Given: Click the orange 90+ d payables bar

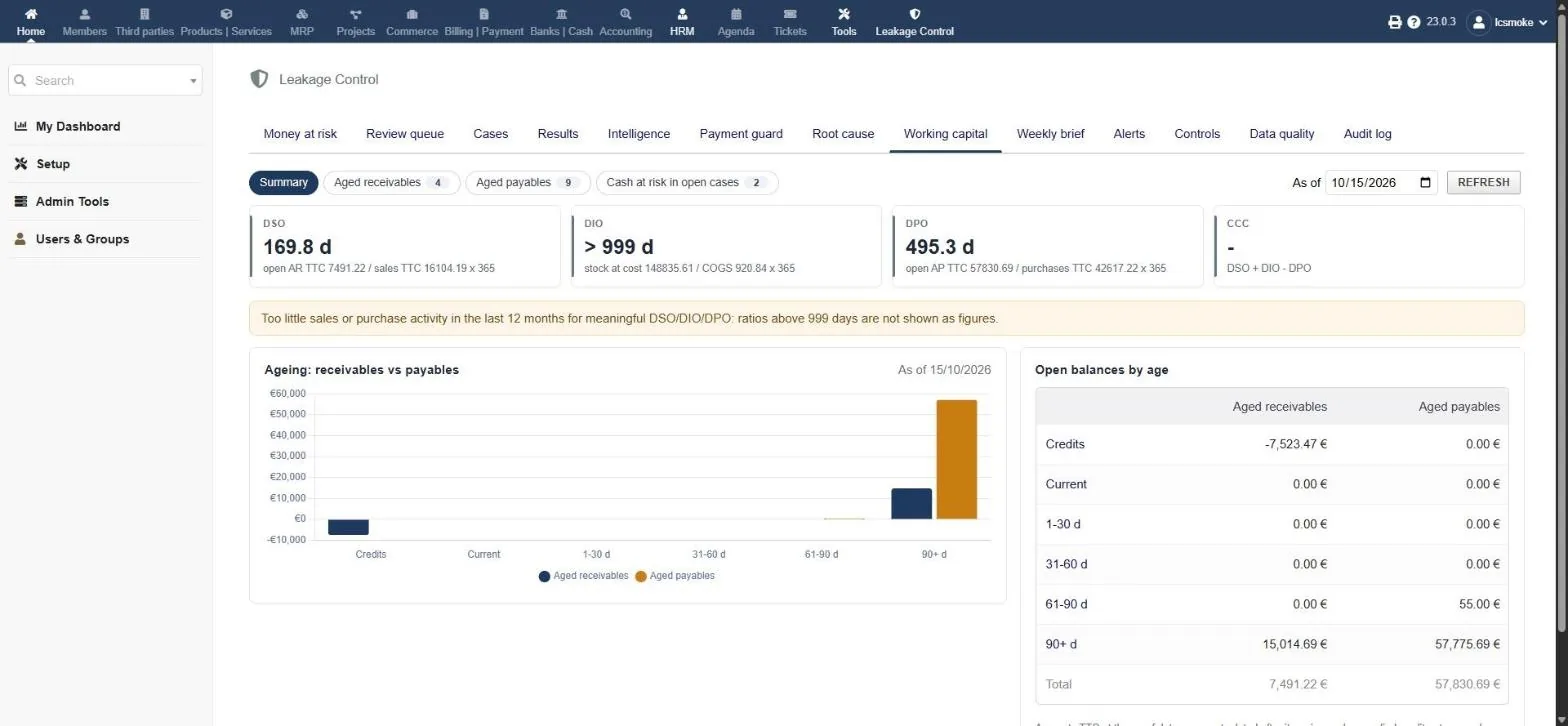Looking at the screenshot, I should click(x=957, y=459).
